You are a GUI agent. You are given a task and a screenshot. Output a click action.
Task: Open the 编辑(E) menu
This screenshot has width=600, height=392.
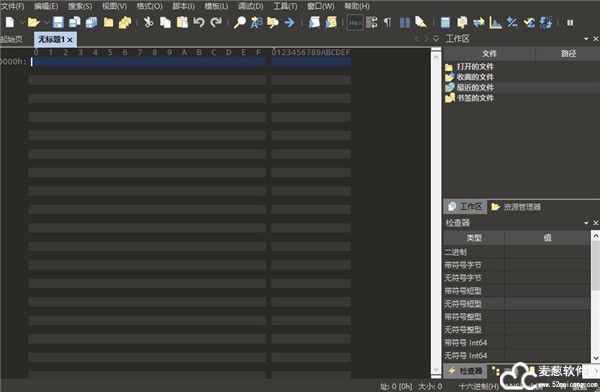46,6
